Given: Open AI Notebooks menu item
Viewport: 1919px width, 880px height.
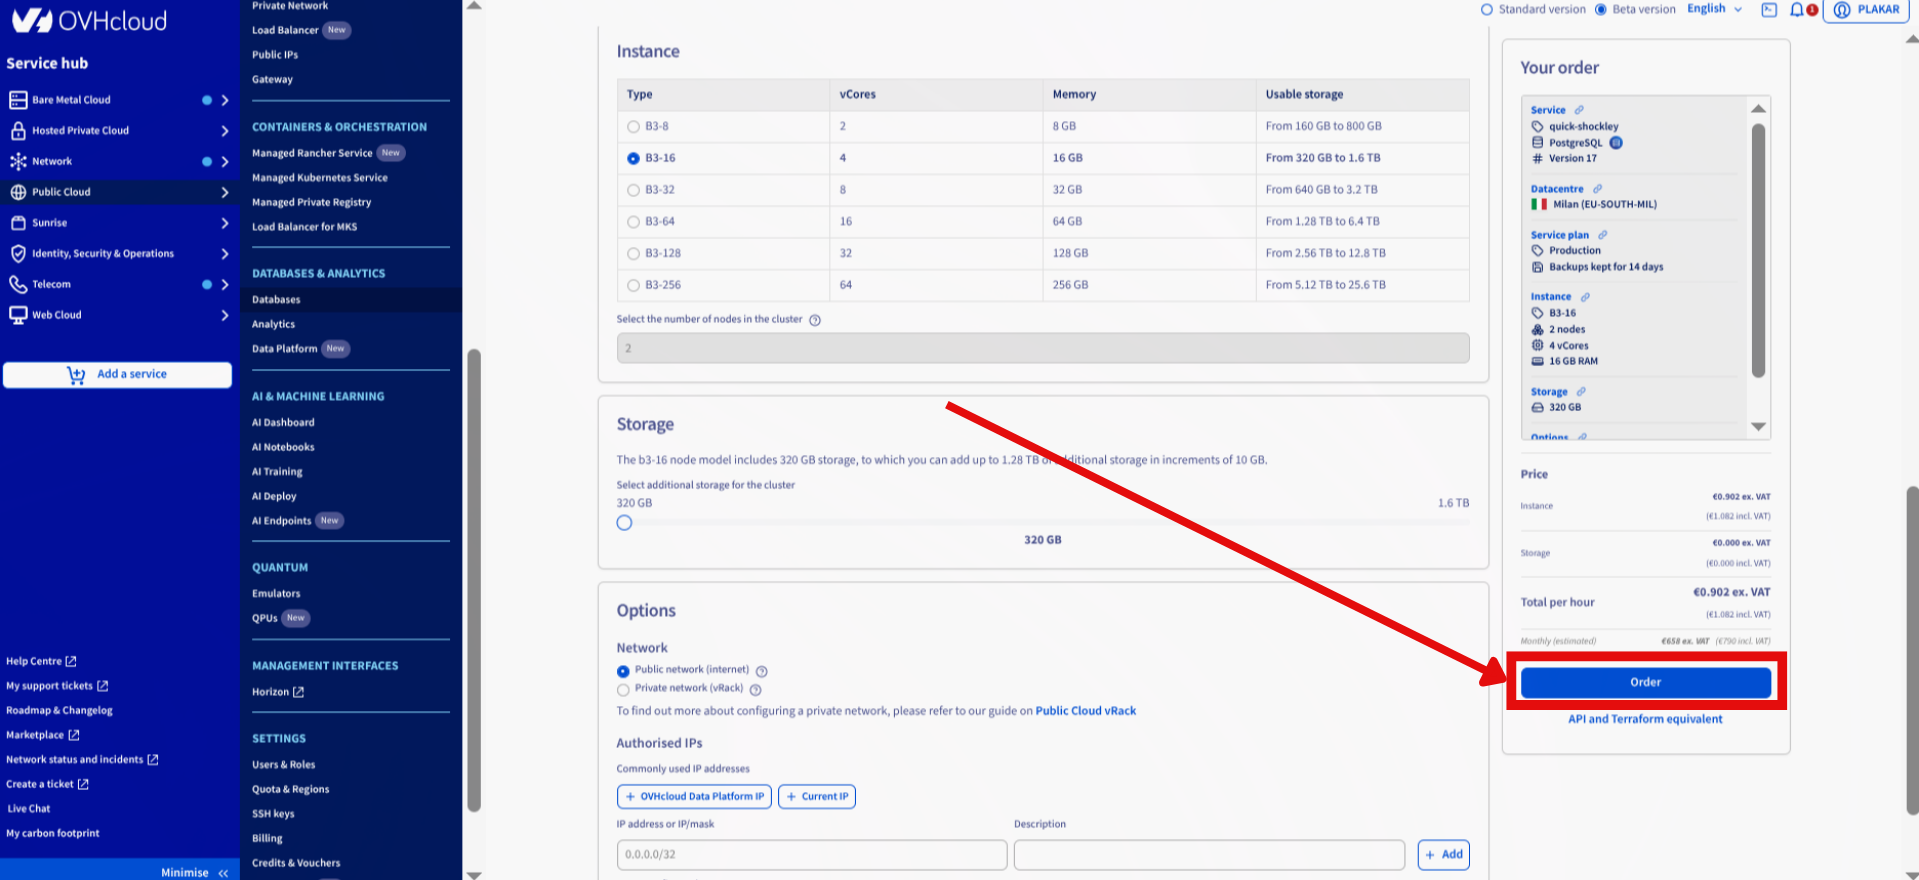Looking at the screenshot, I should [283, 448].
